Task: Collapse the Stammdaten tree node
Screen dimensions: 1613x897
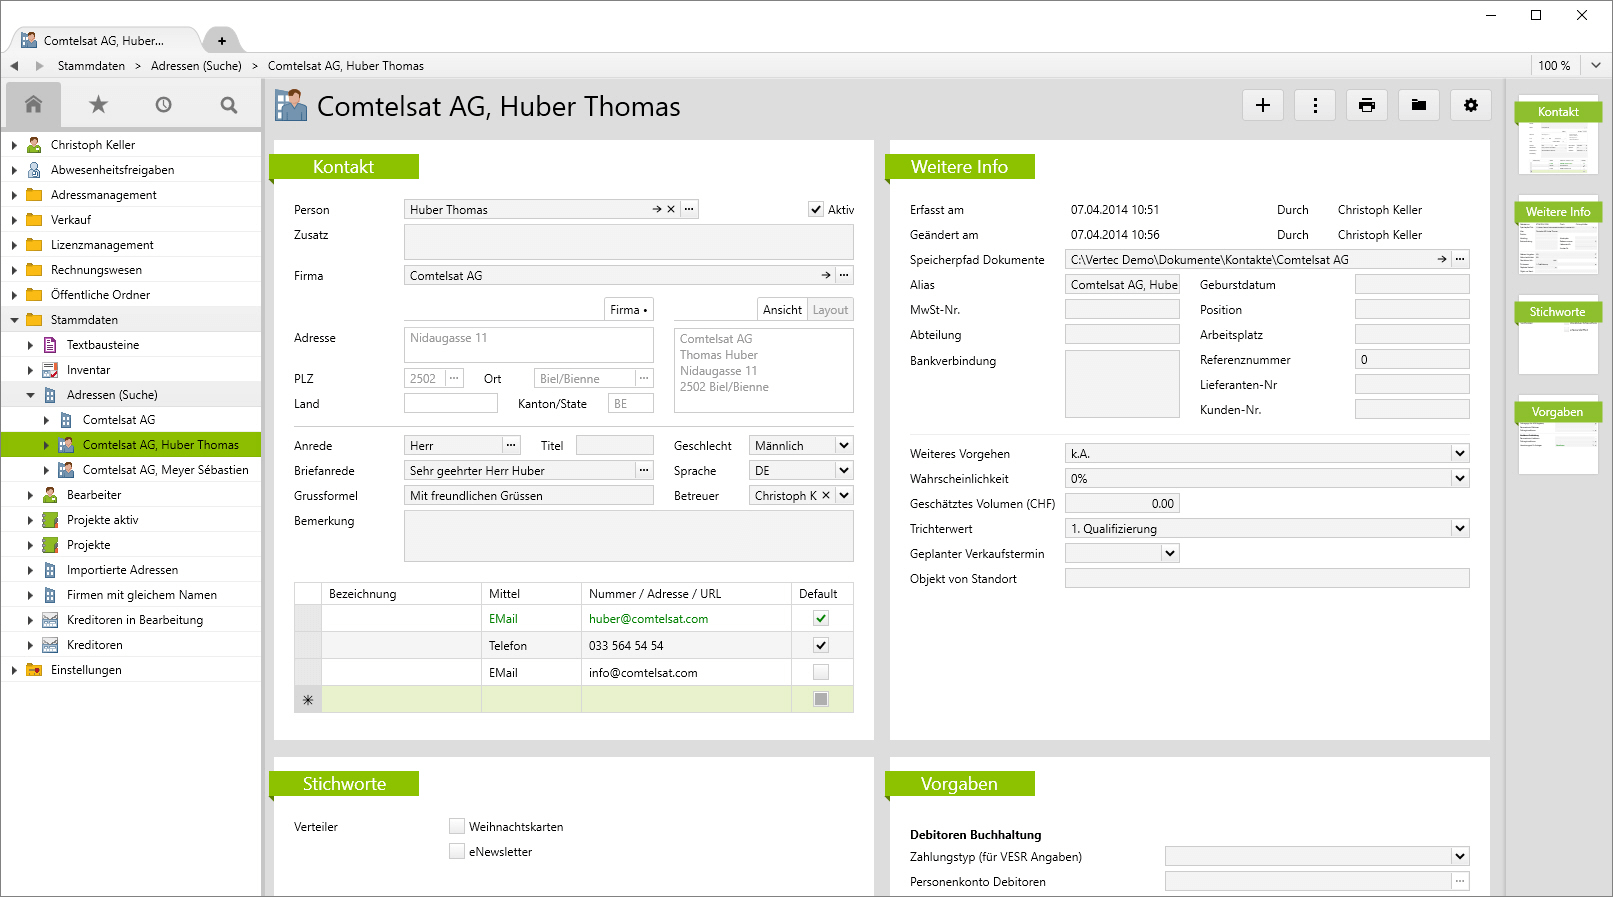Action: (14, 320)
